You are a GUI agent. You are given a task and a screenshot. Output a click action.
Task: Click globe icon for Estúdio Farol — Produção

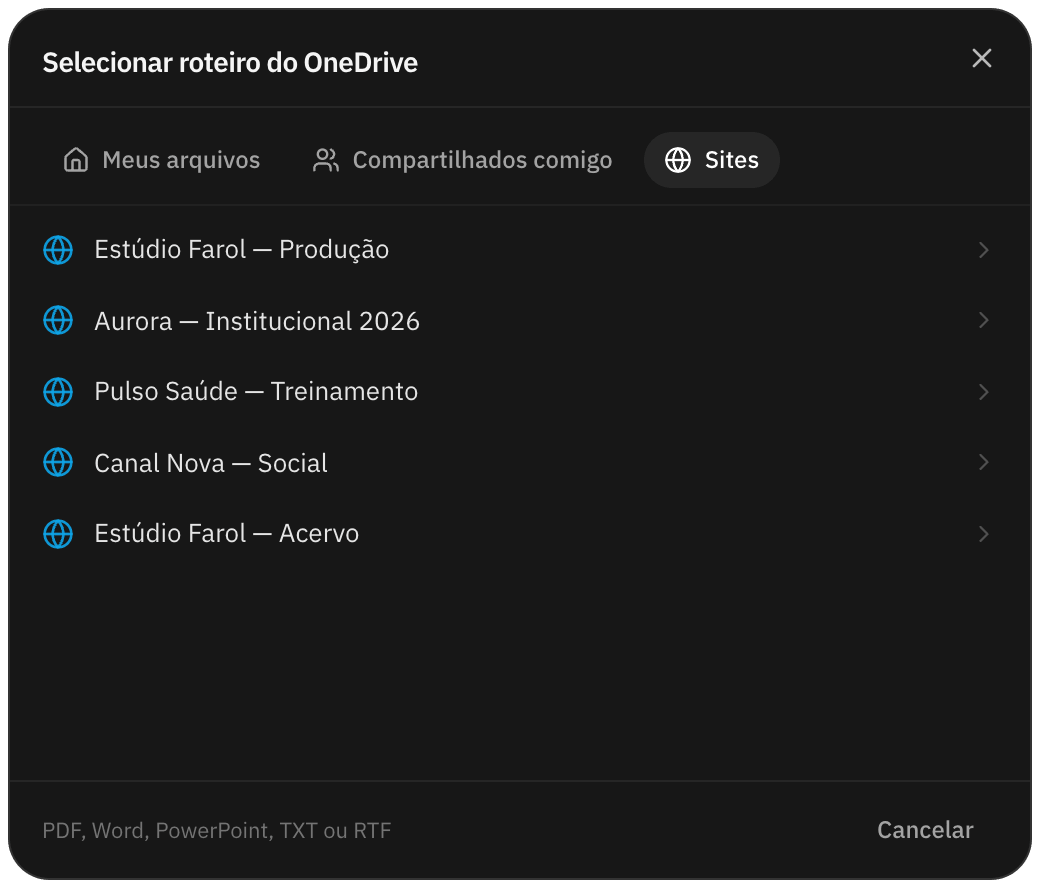click(58, 250)
